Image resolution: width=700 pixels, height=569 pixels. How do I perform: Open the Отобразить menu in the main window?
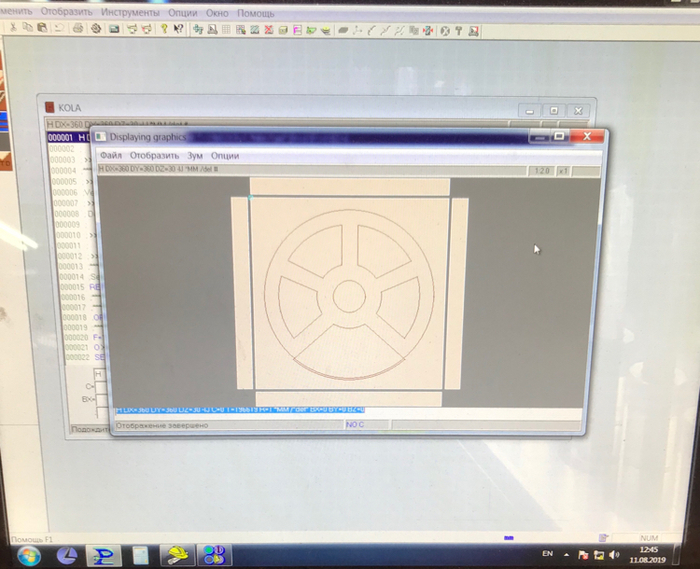click(67, 12)
